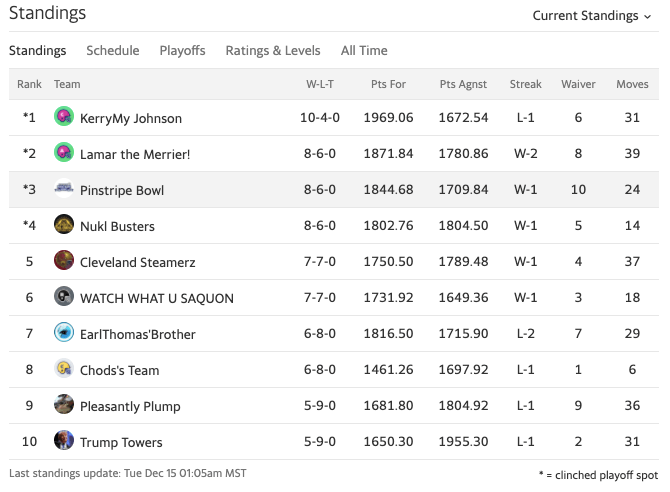Click WATCH WHAT U SAQUON helmet icon
The image size is (670, 492).
click(64, 297)
